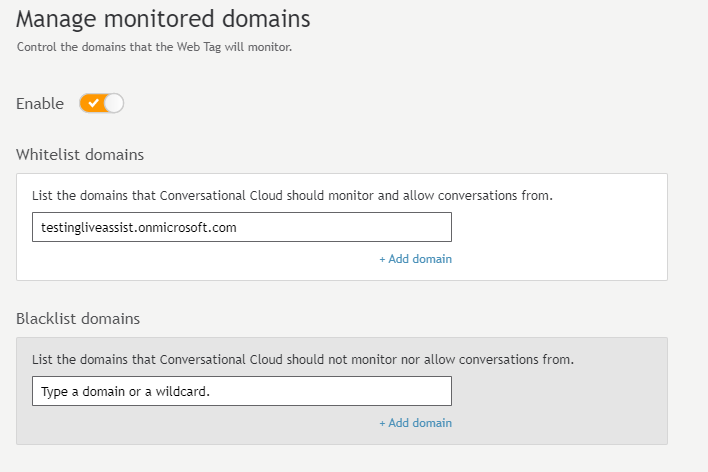
Task: Add a domain to the whitelist
Action: point(415,259)
